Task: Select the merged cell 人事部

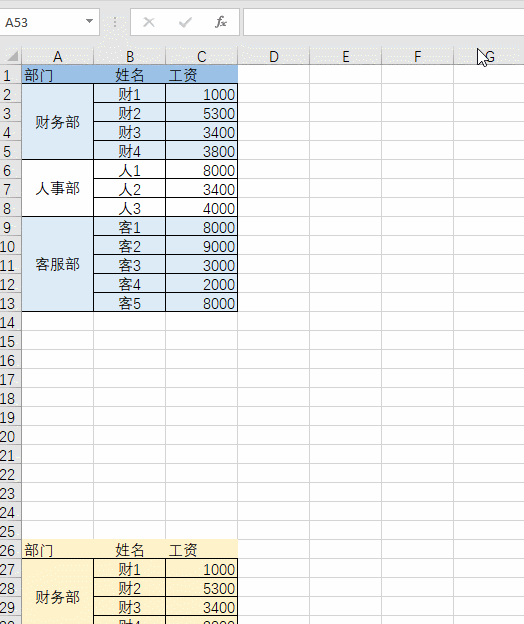Action: click(x=58, y=189)
